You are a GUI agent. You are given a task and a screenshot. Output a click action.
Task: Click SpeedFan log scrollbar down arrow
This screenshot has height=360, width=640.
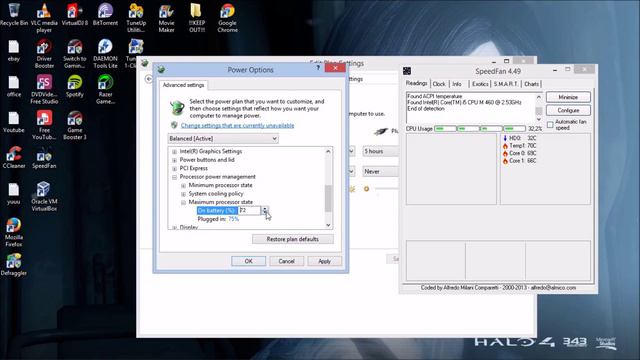point(539,120)
